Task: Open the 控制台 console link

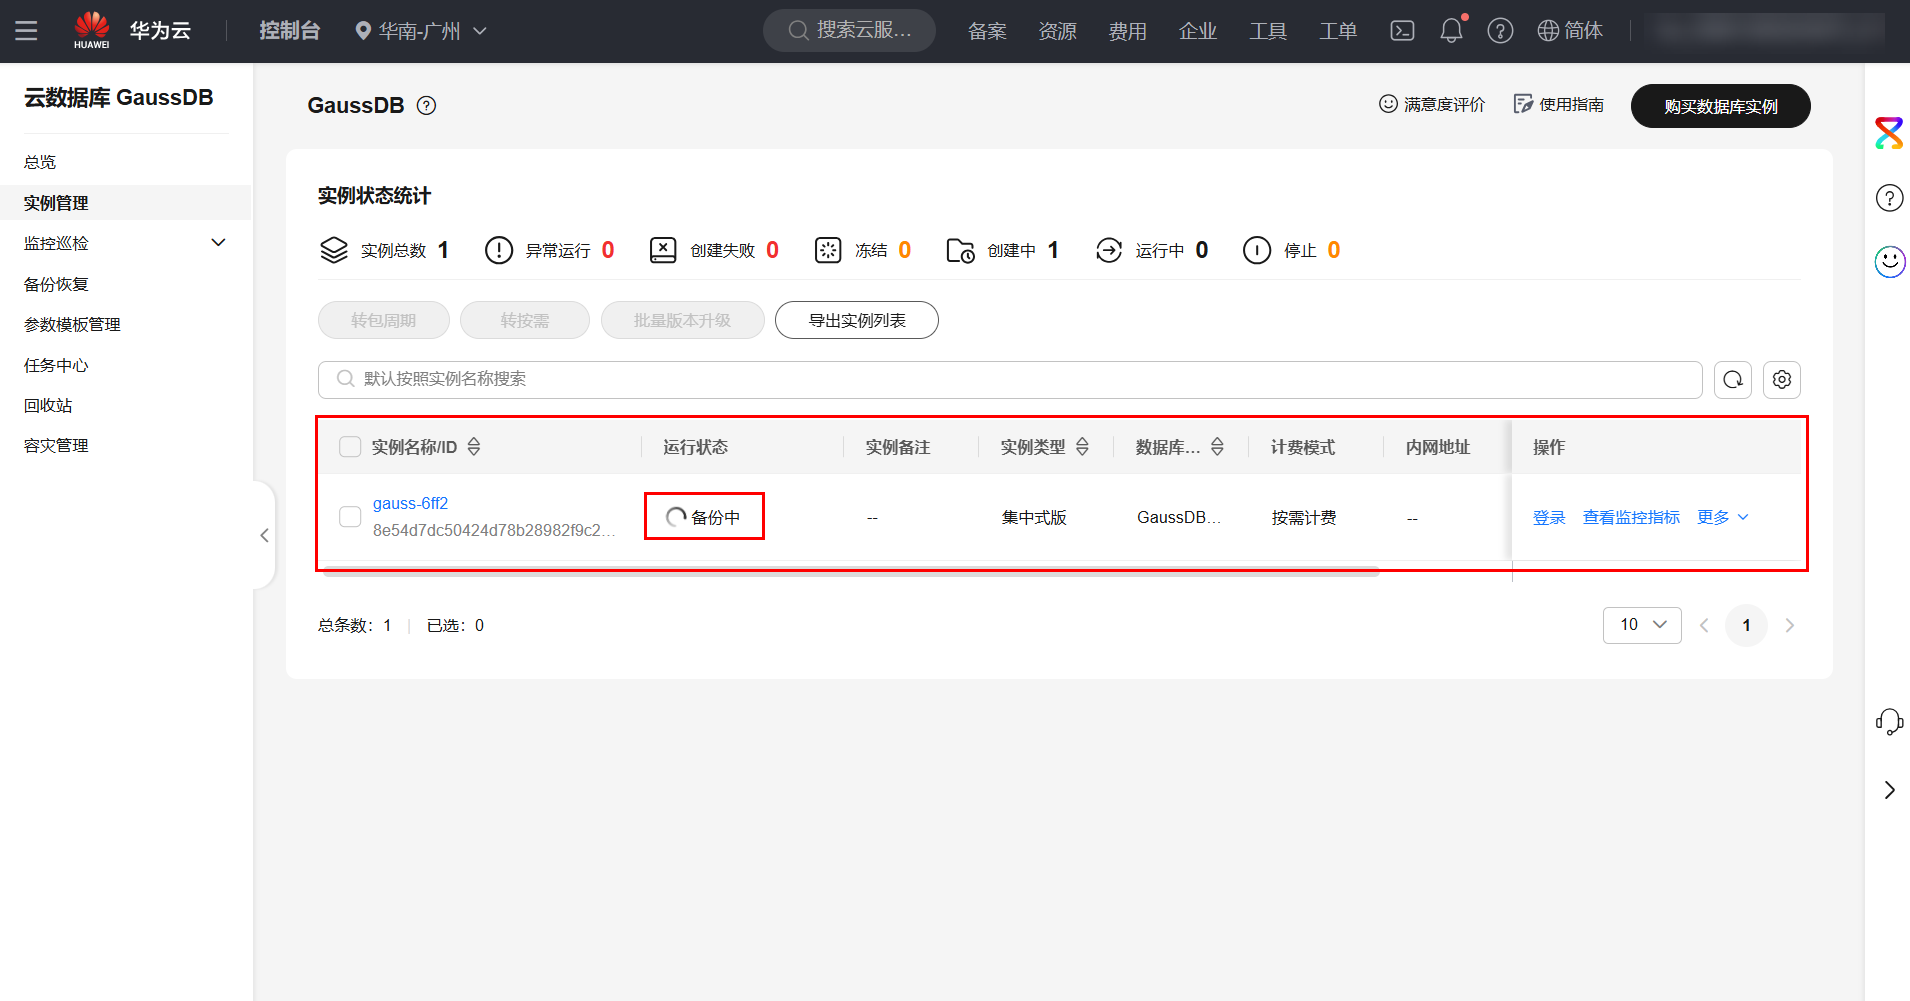Action: tap(289, 31)
